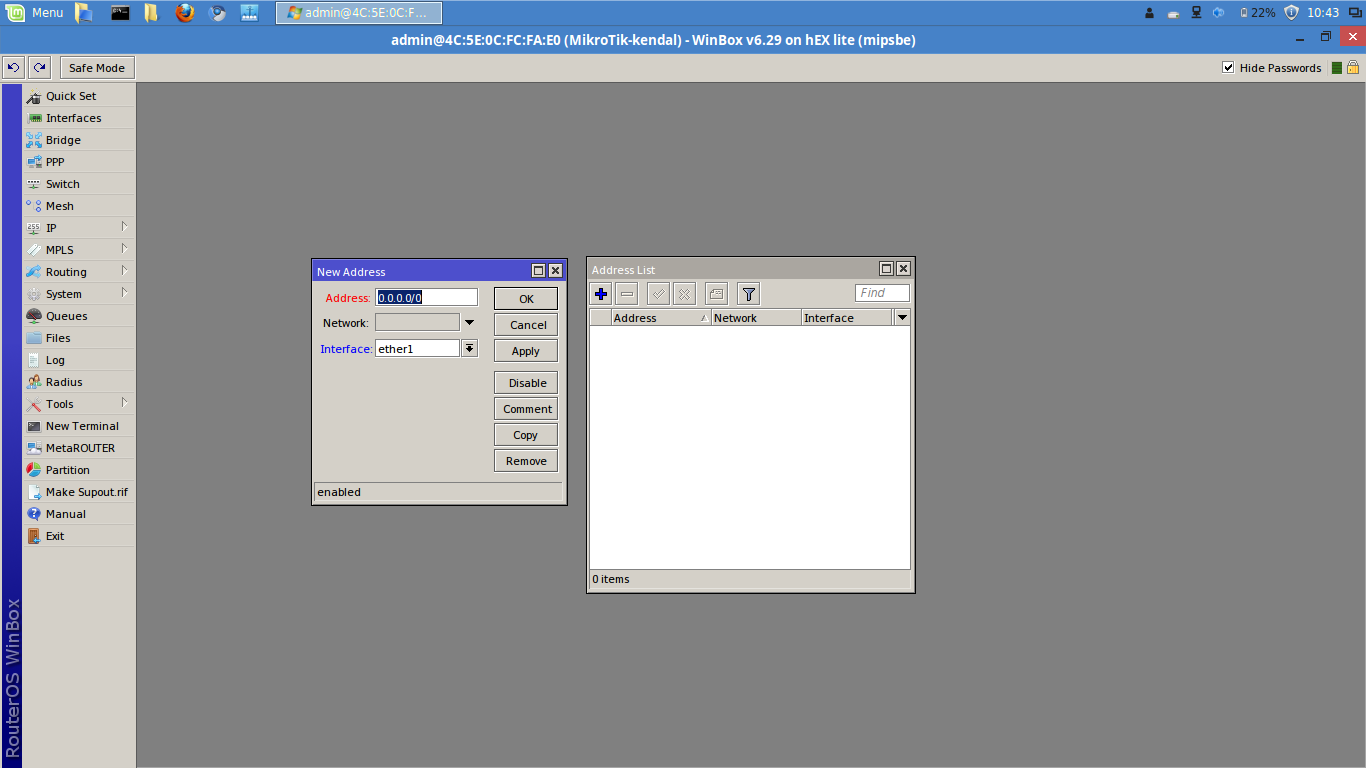The image size is (1366, 768).
Task: Click the show desktop panel icon
Action: pos(85,13)
